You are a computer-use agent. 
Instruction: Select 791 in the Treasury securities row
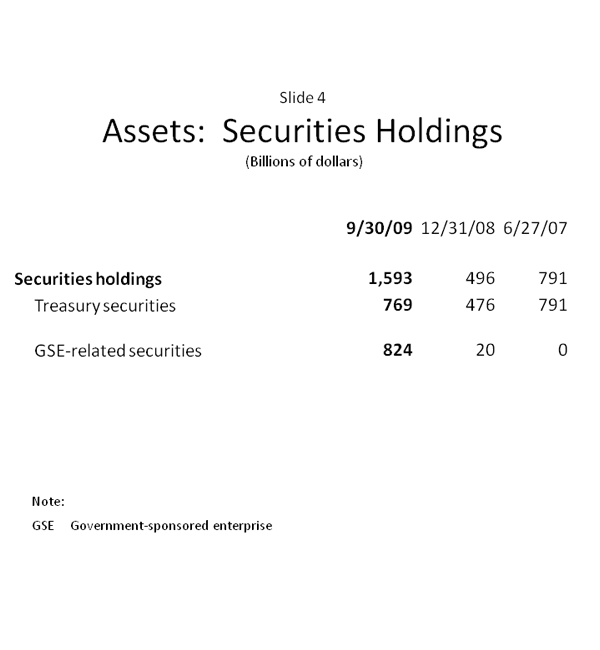click(552, 306)
